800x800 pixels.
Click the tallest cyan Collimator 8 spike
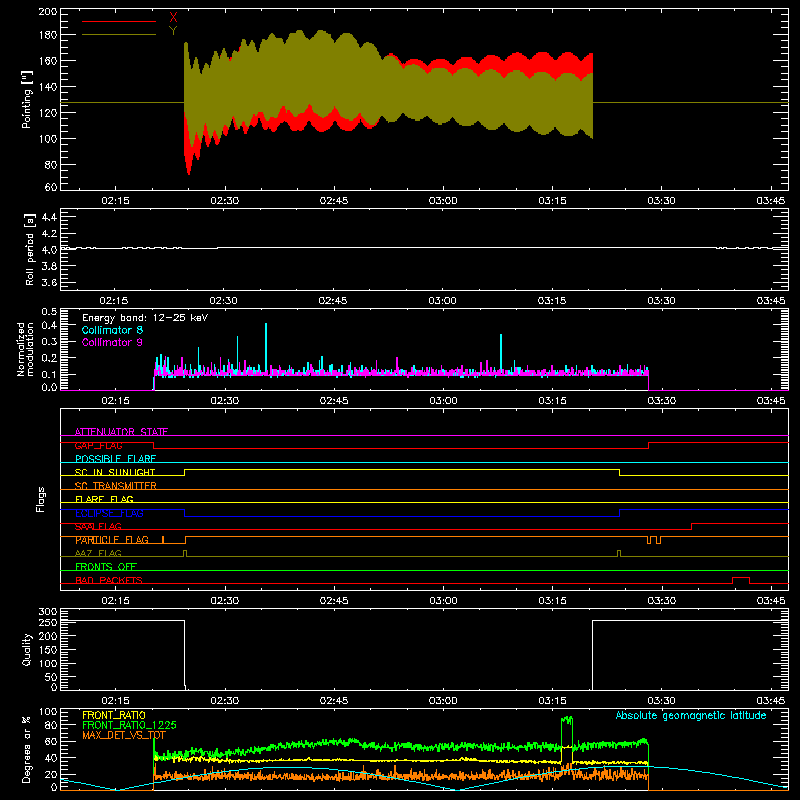(x=266, y=347)
